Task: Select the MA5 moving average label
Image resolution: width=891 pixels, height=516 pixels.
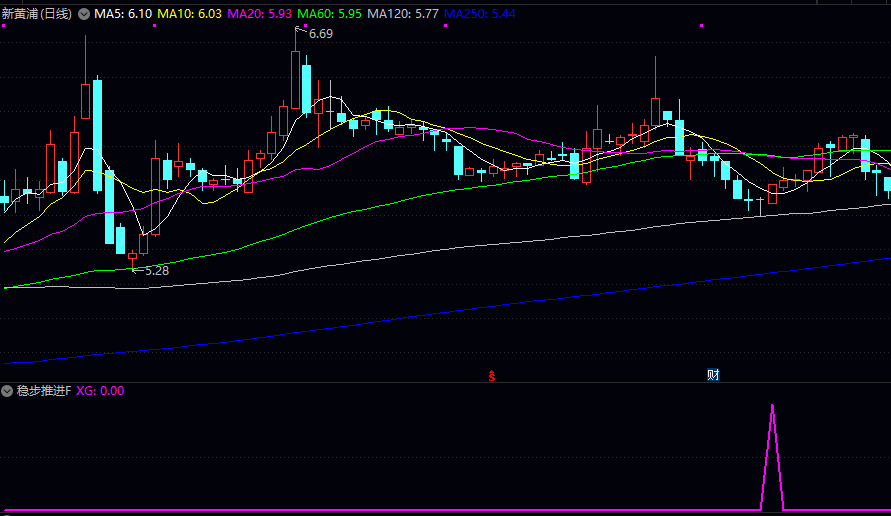Action: coord(123,14)
